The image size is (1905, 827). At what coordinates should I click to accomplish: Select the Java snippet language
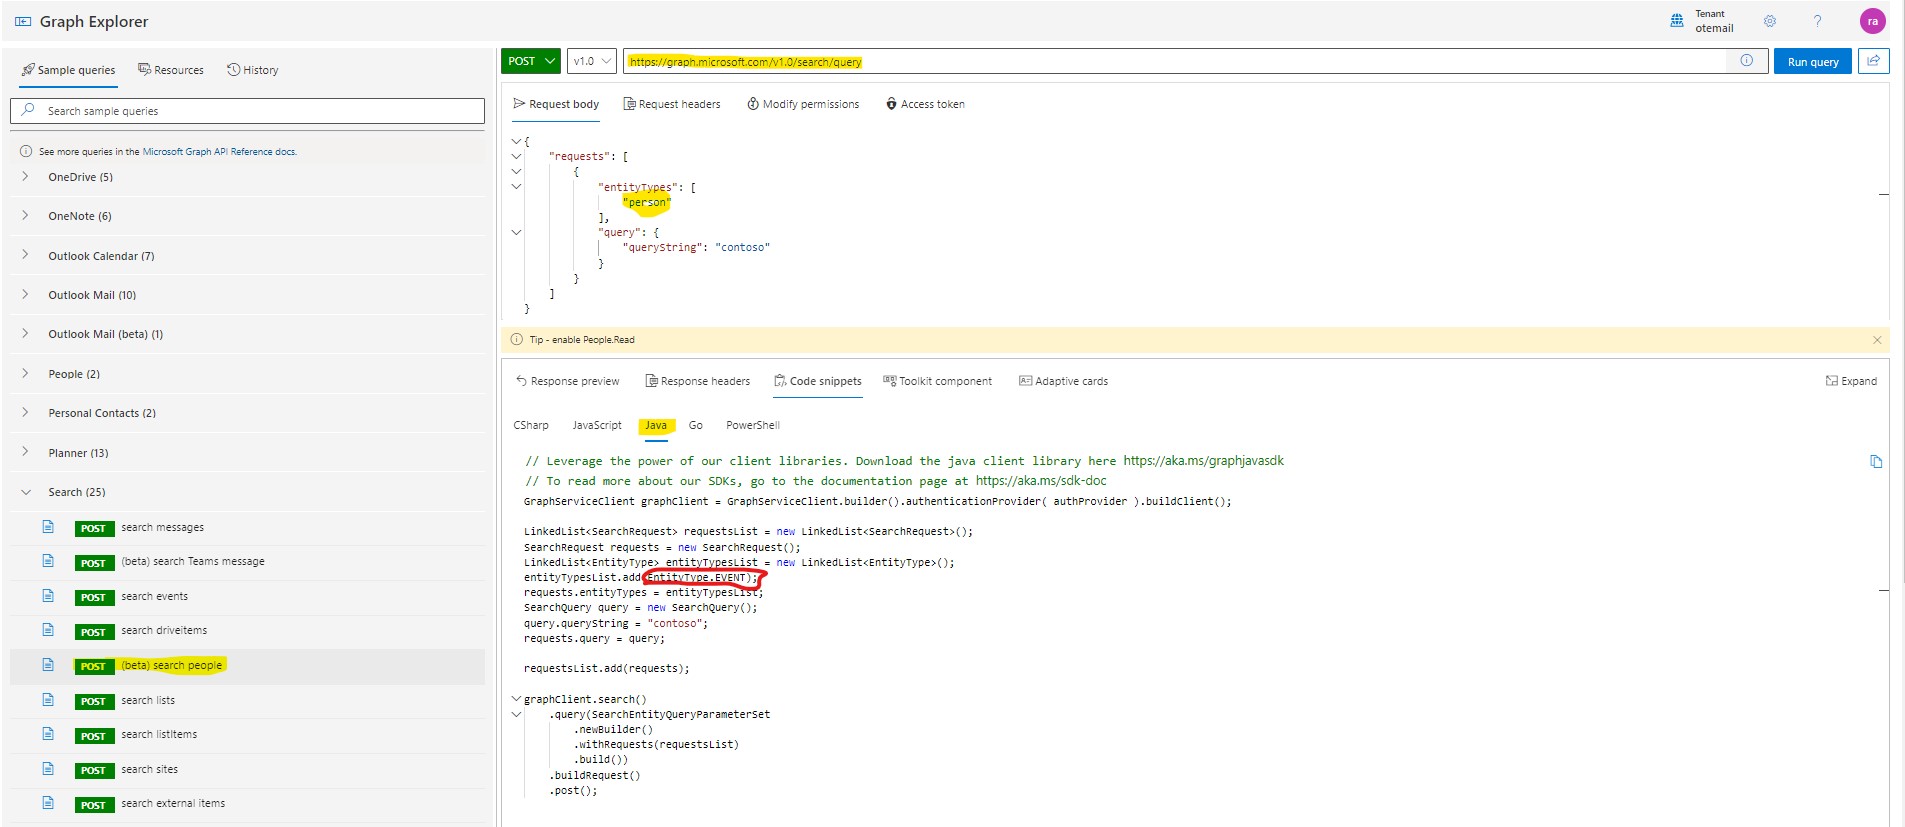point(656,425)
